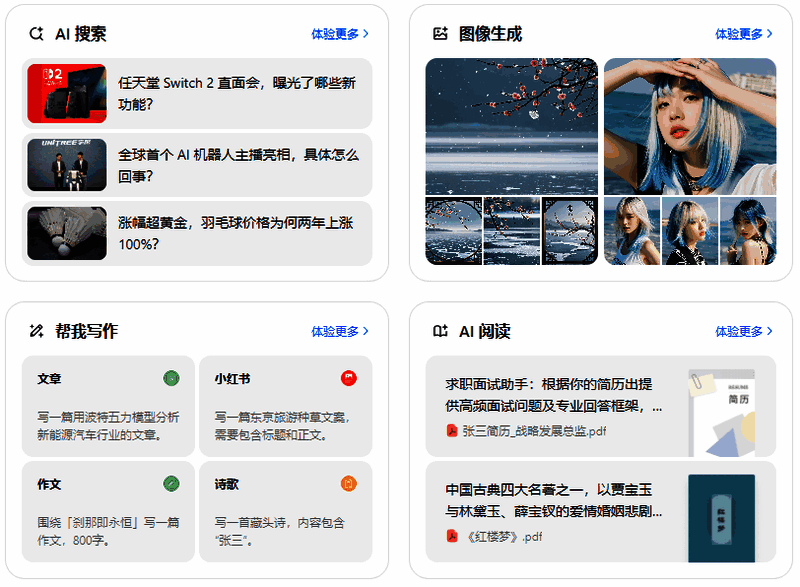Image resolution: width=800 pixels, height=587 pixels.
Task: Click the UNITREE robot news thumbnail
Action: (x=65, y=165)
